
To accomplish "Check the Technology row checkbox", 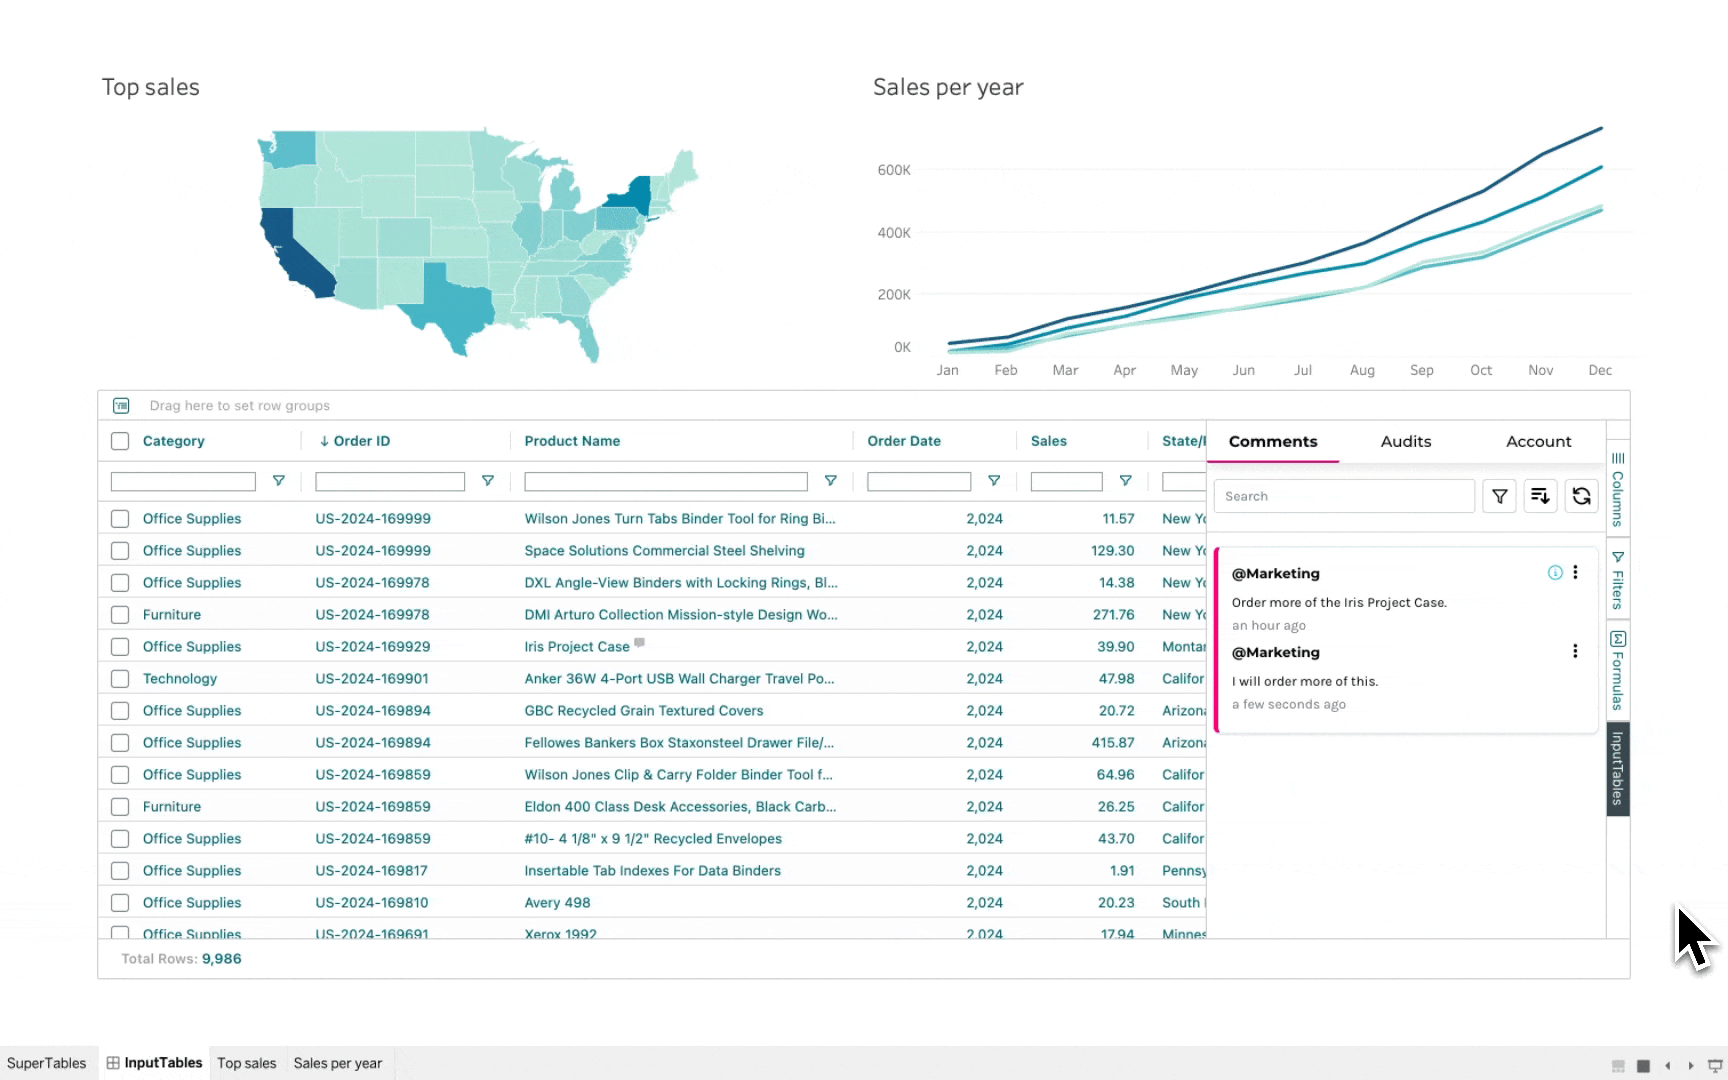I will pyautogui.click(x=120, y=679).
